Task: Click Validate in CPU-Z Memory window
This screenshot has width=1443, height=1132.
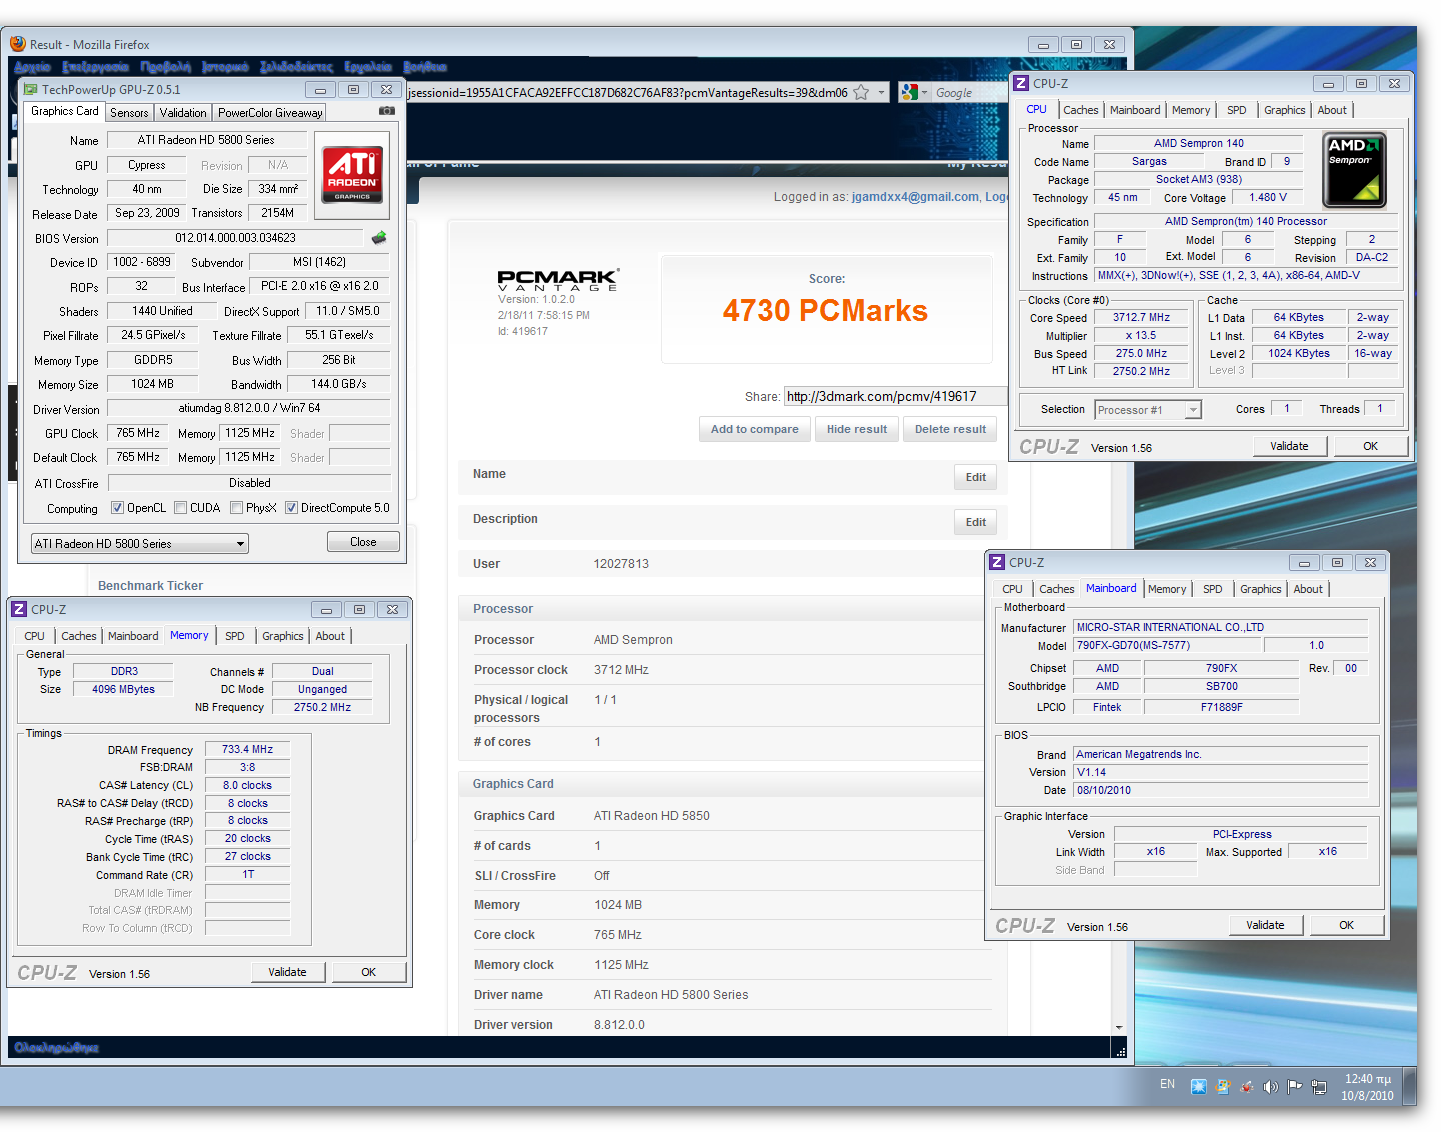Action: pyautogui.click(x=287, y=972)
